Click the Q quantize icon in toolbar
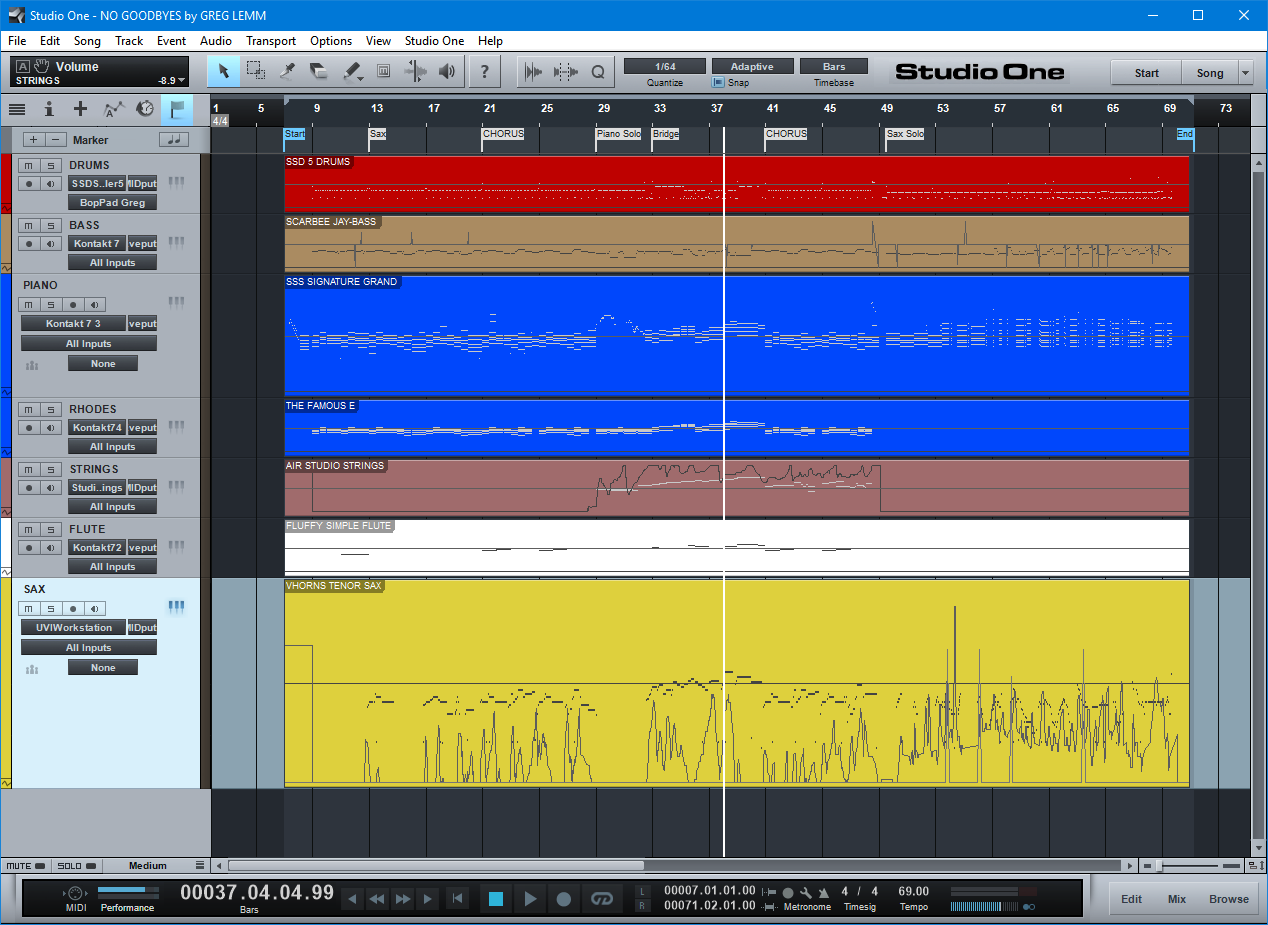This screenshot has width=1268, height=925. pos(598,71)
